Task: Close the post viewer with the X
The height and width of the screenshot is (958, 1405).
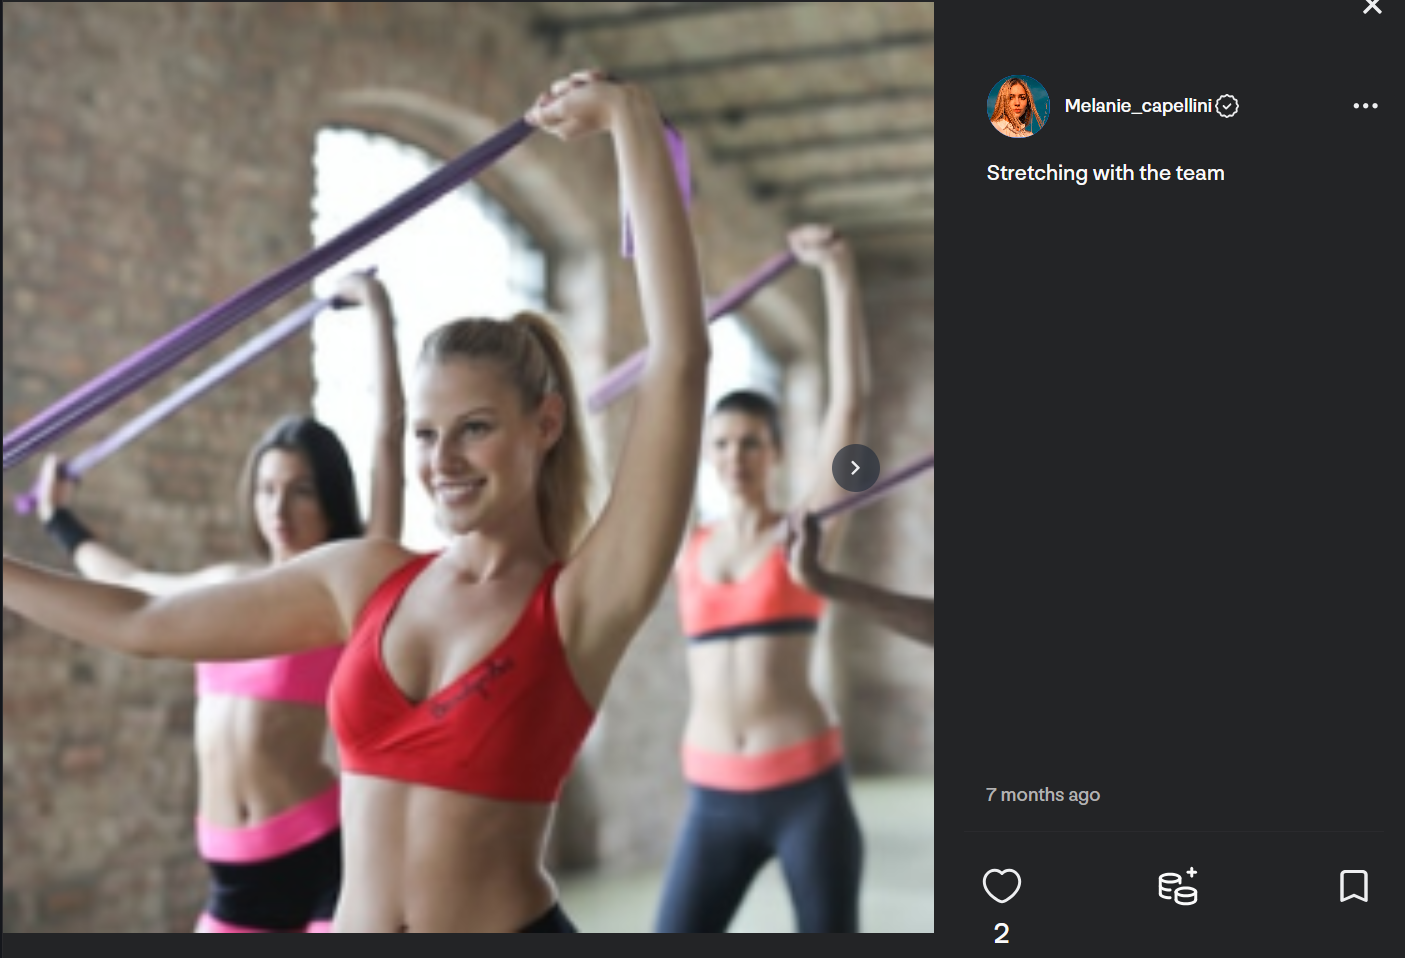Action: click(1372, 7)
